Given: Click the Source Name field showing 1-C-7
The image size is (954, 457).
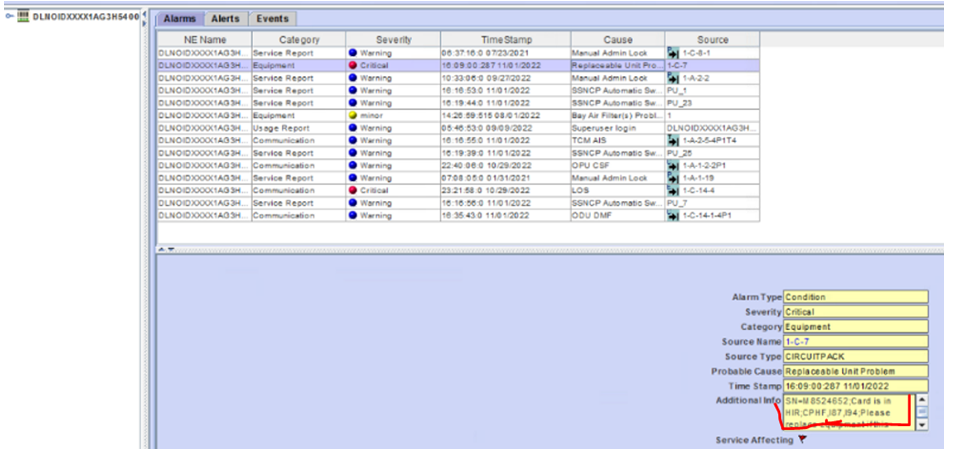Looking at the screenshot, I should click(855, 341).
